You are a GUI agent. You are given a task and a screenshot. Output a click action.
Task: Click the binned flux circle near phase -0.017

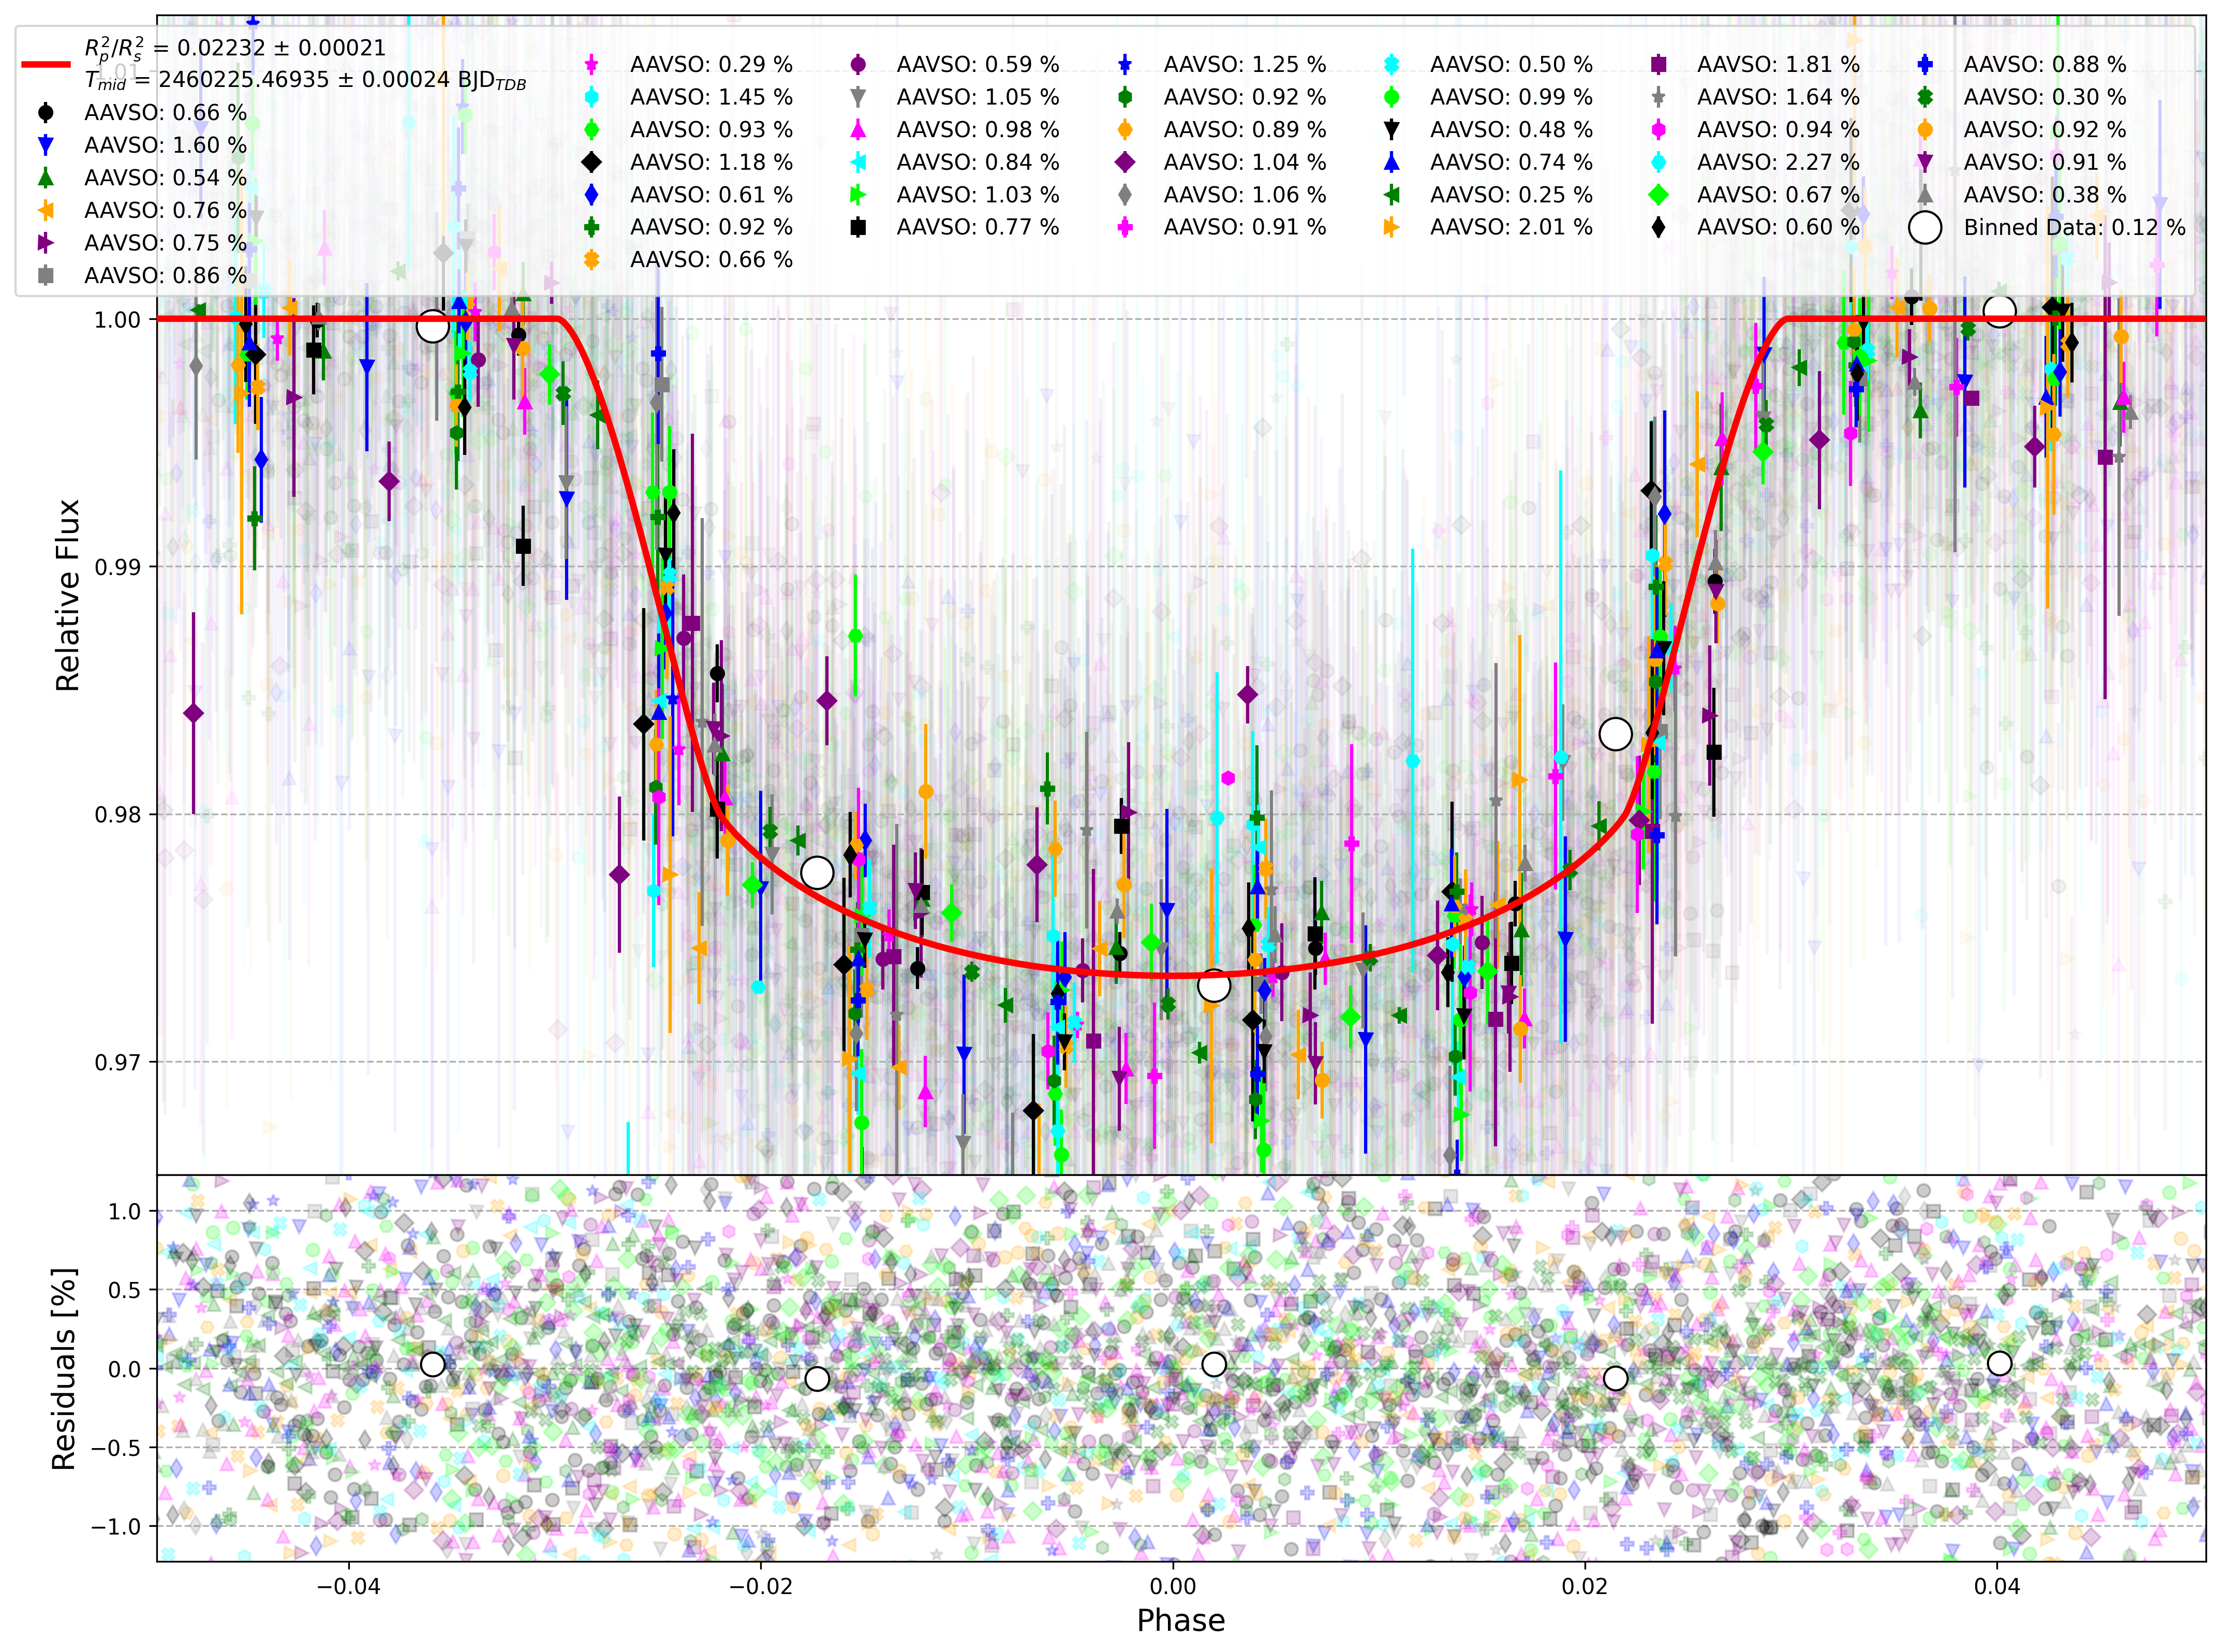click(817, 873)
